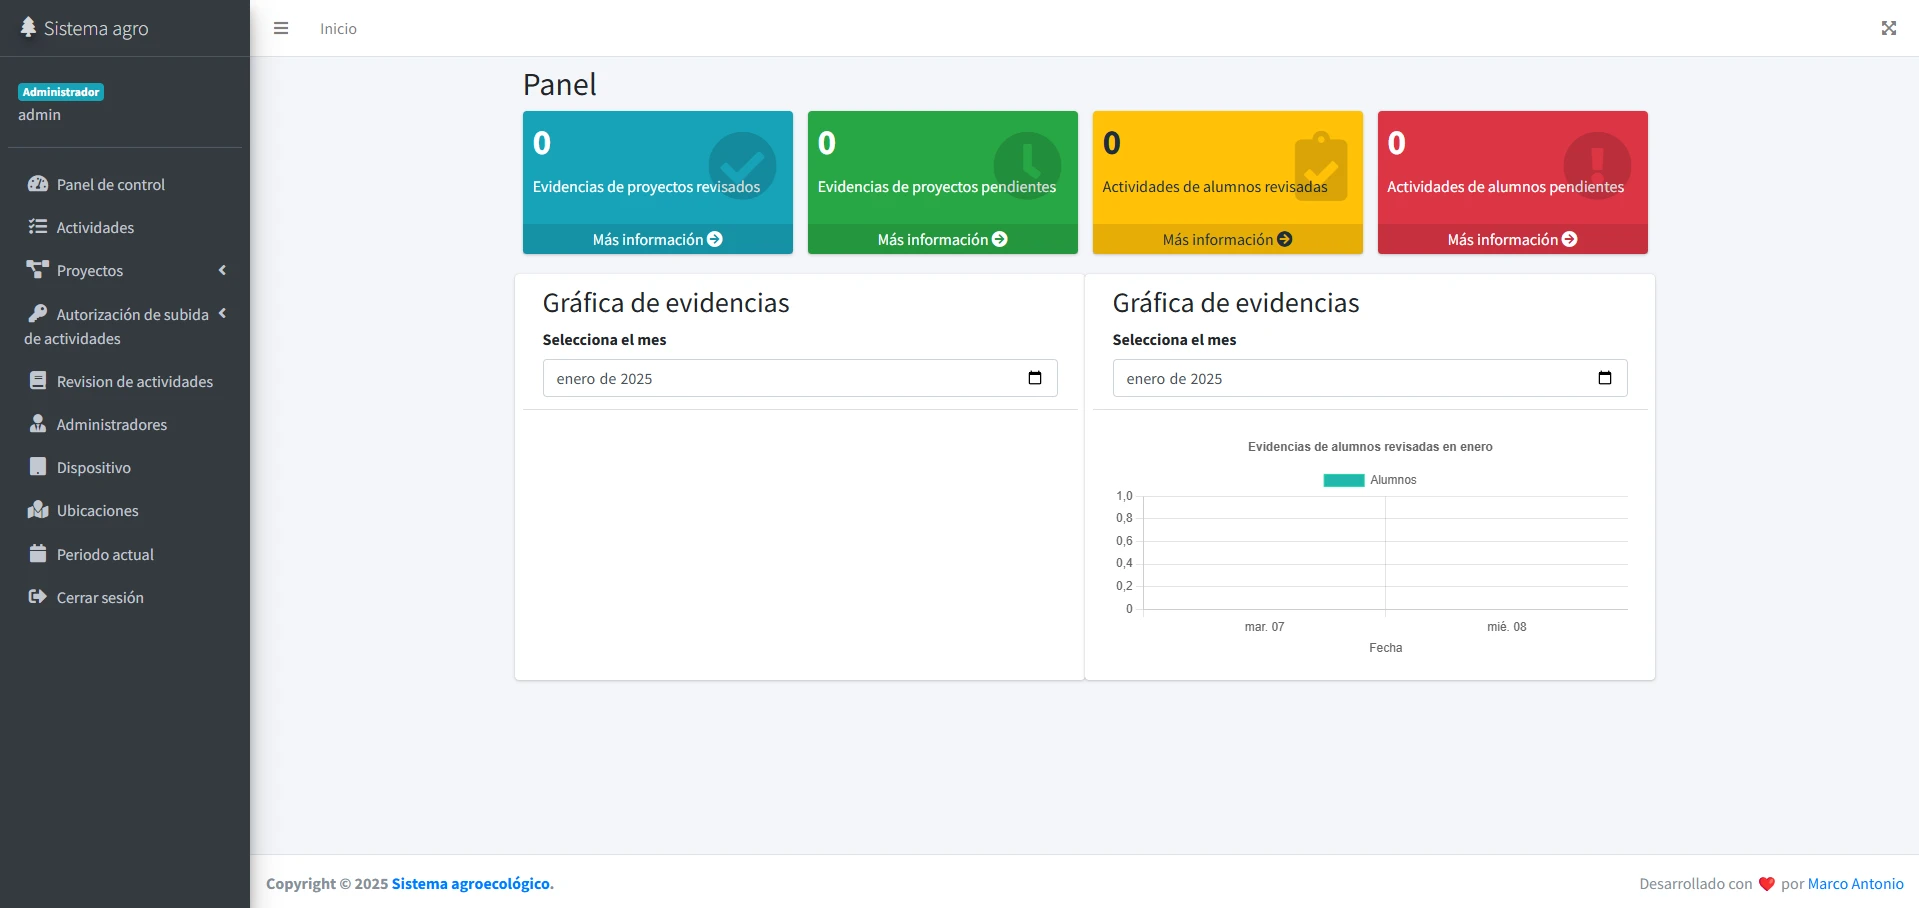Click Evidencias de proyectos pendientes label
Image resolution: width=1919 pixels, height=908 pixels.
(937, 187)
